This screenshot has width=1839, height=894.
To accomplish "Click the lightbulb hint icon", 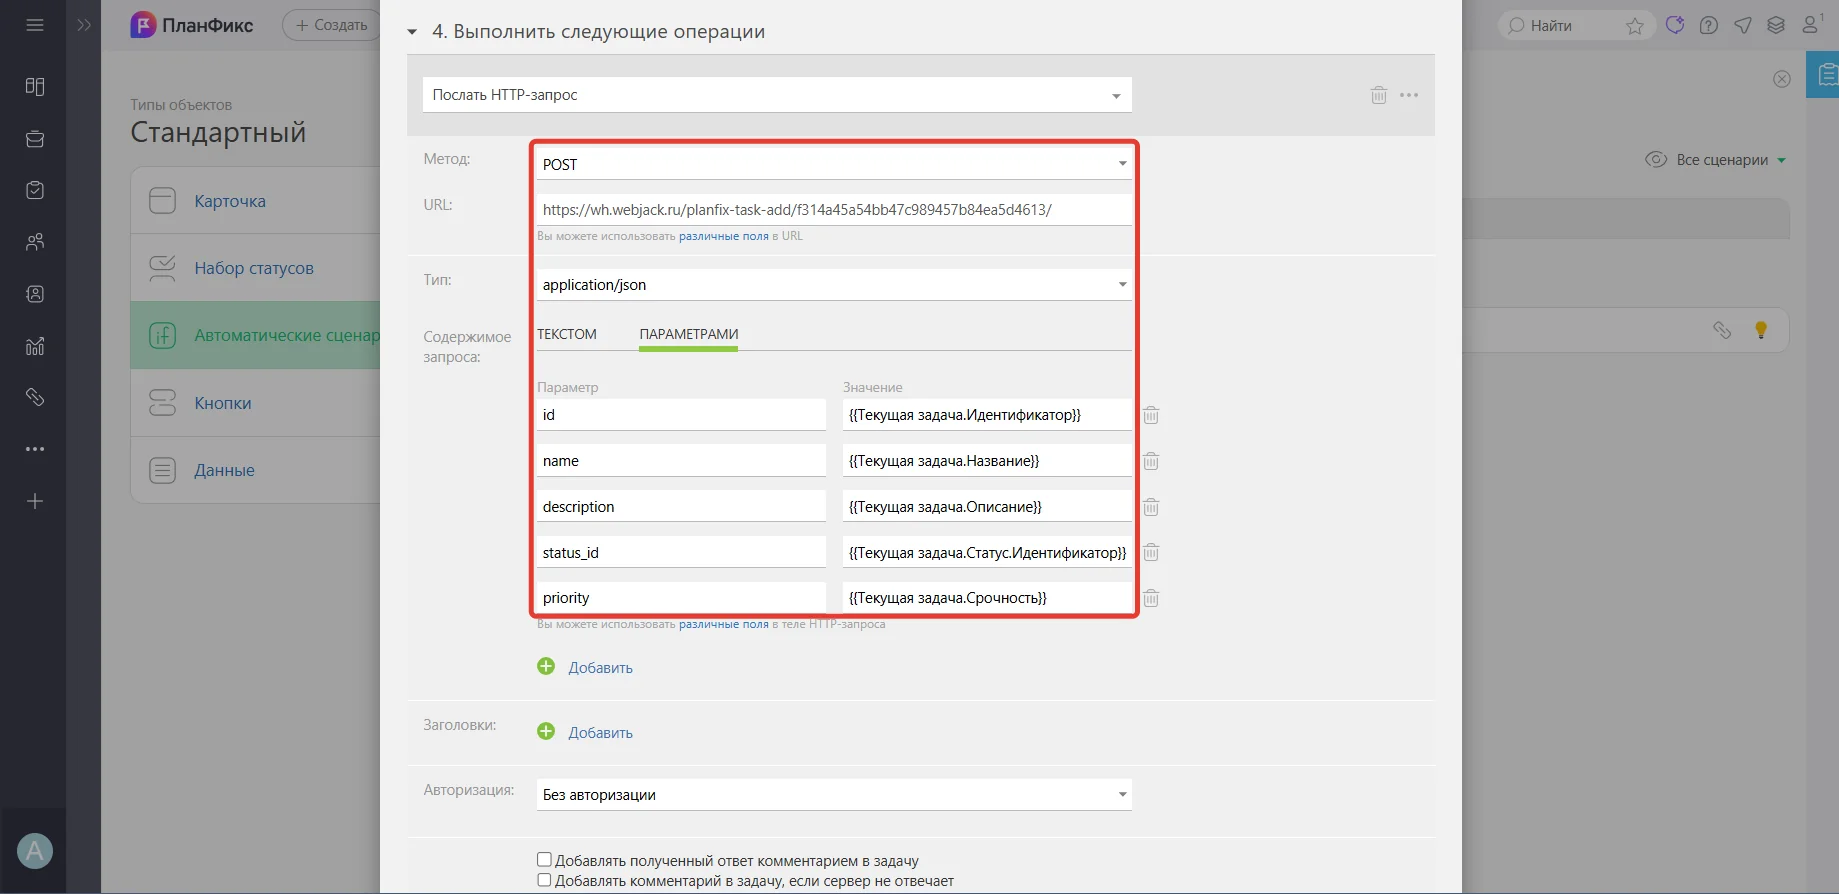I will [x=1761, y=330].
